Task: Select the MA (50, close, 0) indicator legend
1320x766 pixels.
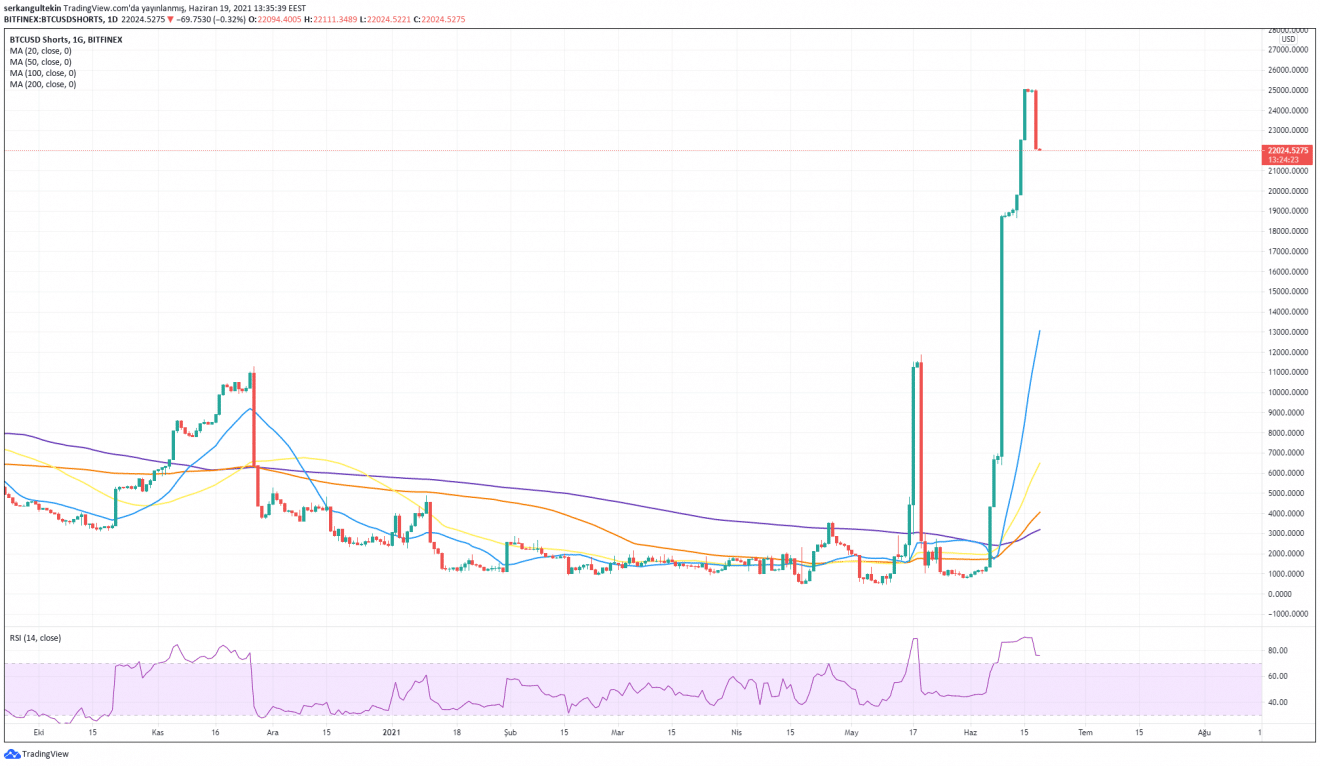Action: (42, 62)
